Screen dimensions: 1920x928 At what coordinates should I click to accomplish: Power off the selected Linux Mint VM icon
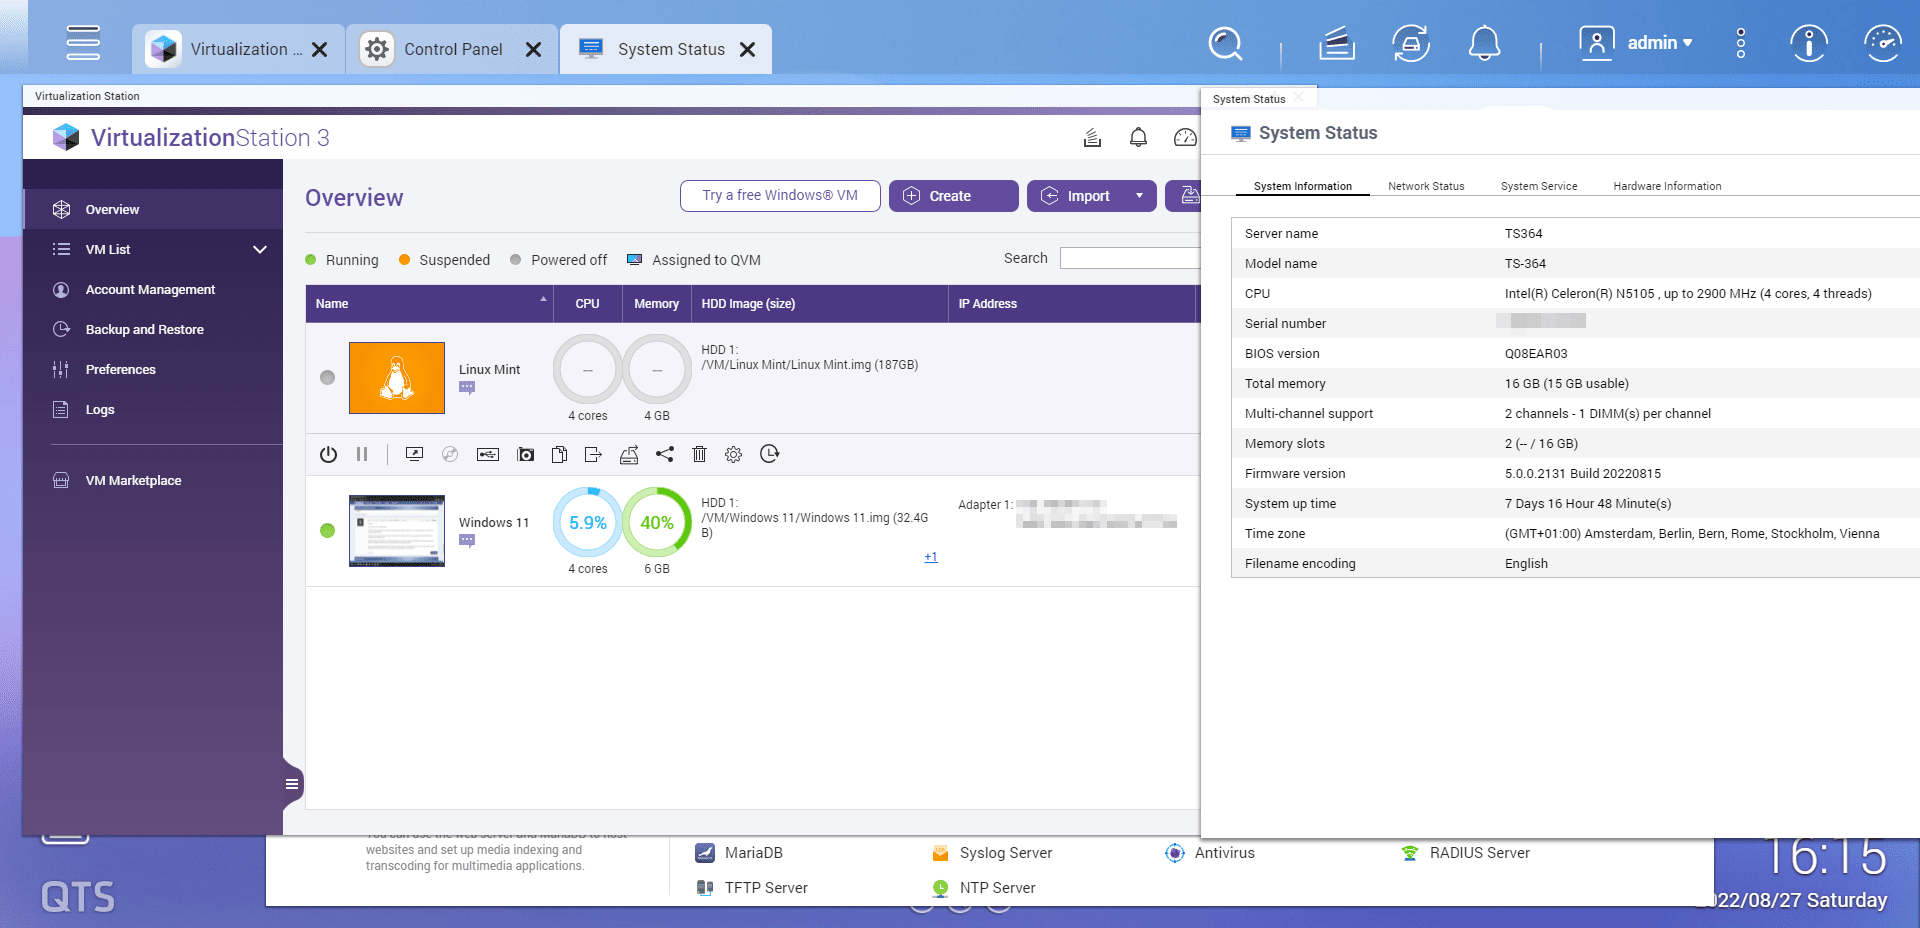pos(328,454)
